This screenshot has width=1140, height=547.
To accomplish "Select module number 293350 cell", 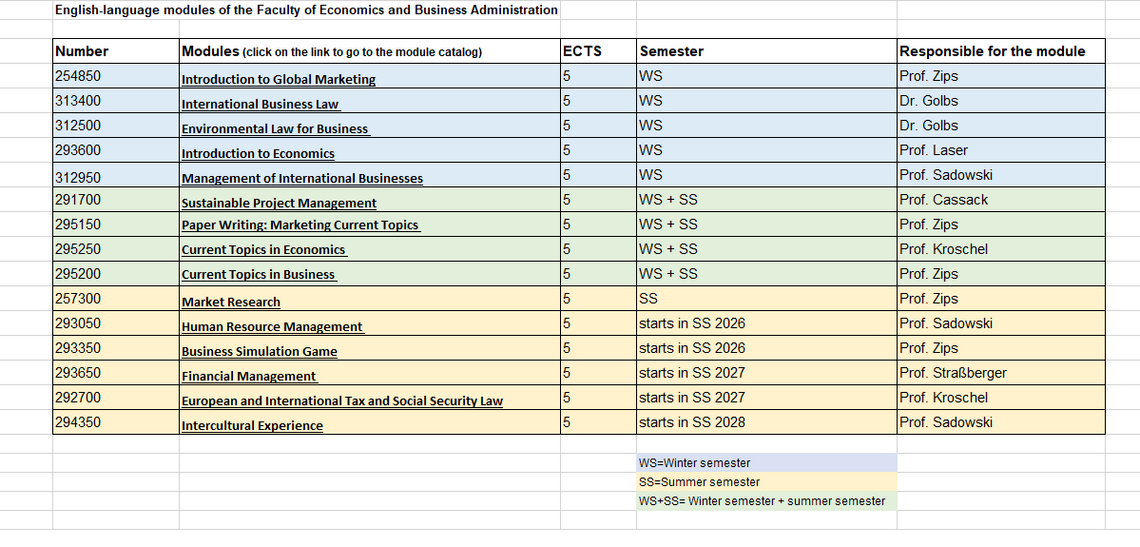I will (116, 348).
